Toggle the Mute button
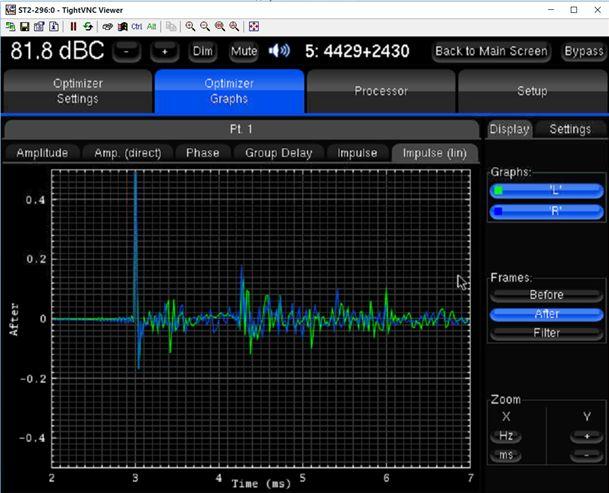609x493 pixels. (243, 51)
